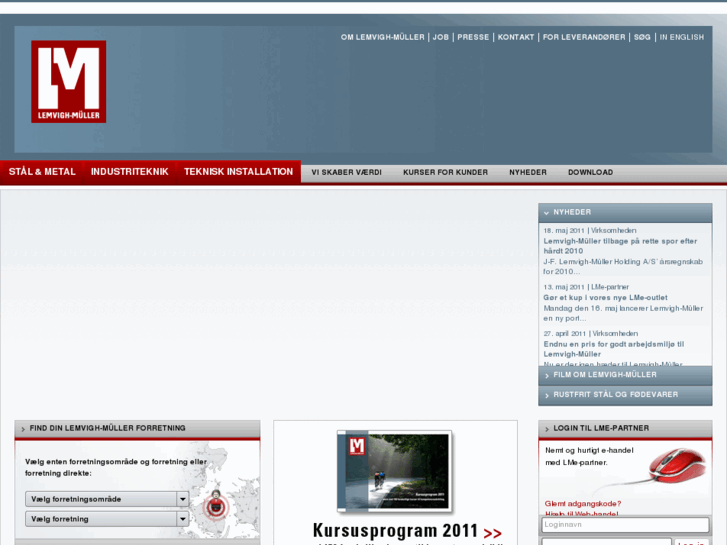The image size is (727, 545).
Task: Focus the Loginnavn input field
Action: click(x=625, y=525)
